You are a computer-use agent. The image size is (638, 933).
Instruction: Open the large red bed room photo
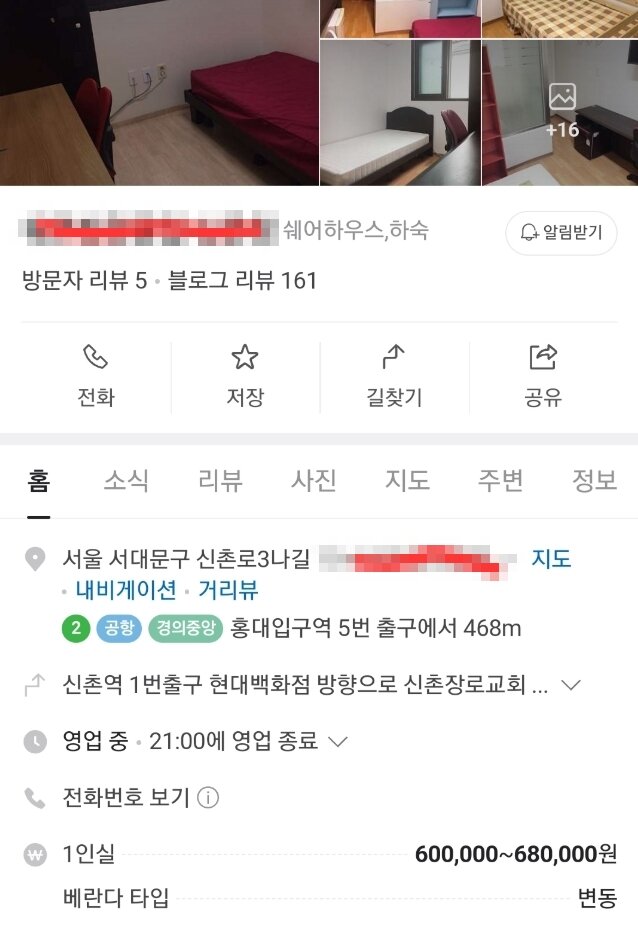(x=159, y=93)
